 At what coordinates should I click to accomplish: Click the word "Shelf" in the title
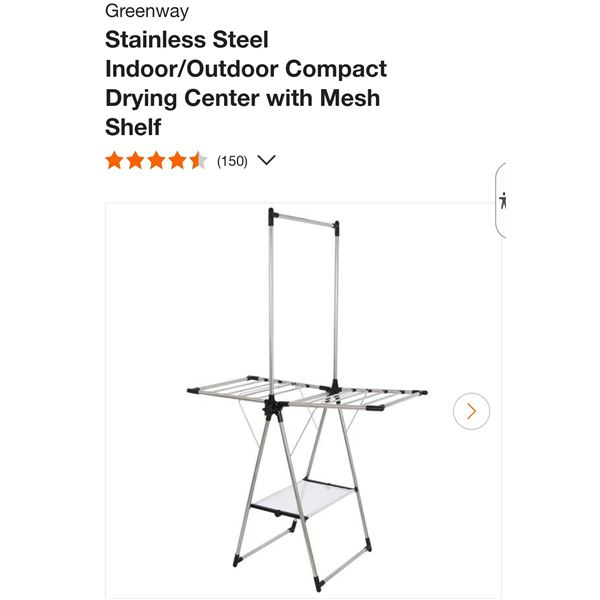[133, 126]
